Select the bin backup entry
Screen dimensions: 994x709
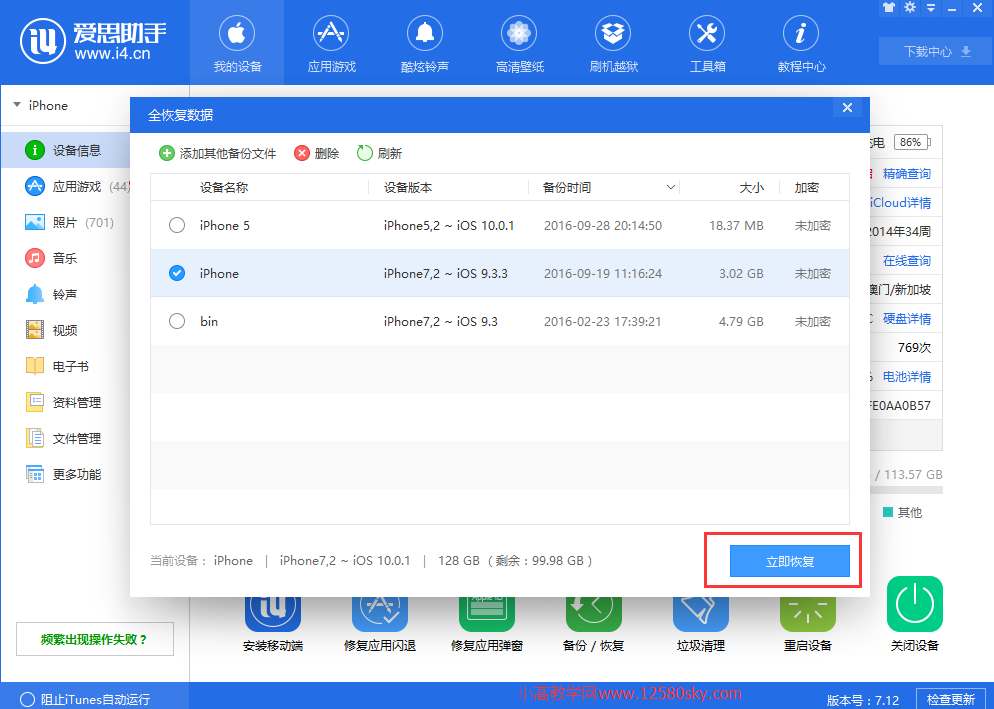pyautogui.click(x=177, y=322)
